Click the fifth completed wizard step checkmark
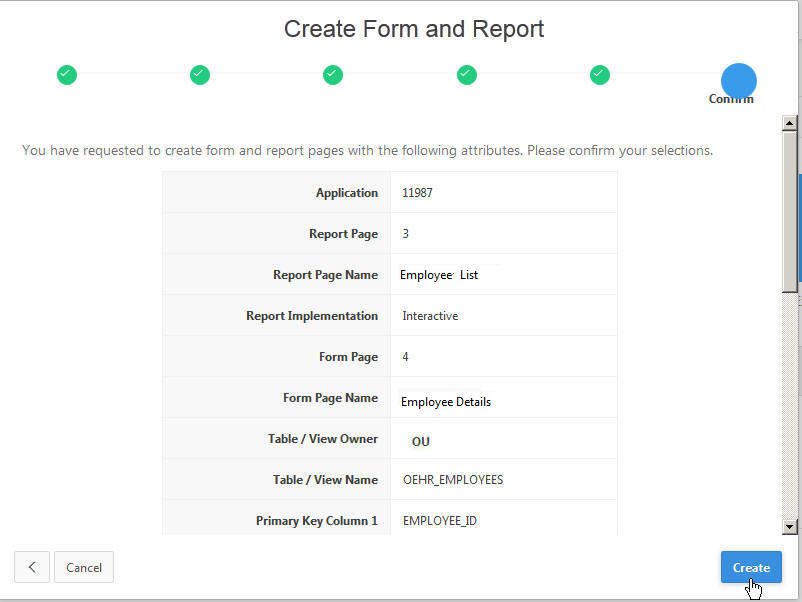Screen dimensions: 802x602 pyautogui.click(x=600, y=74)
